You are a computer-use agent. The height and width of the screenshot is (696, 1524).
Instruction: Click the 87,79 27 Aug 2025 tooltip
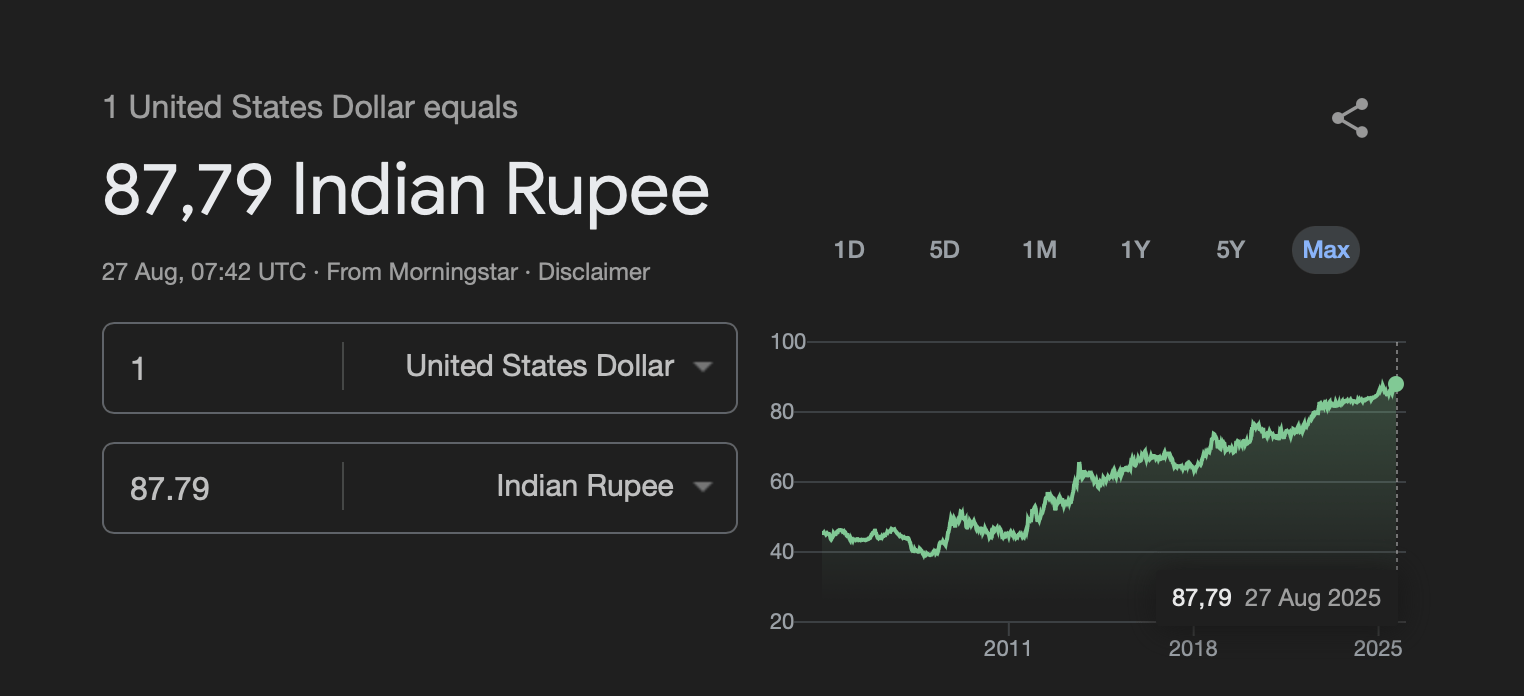tap(1276, 599)
